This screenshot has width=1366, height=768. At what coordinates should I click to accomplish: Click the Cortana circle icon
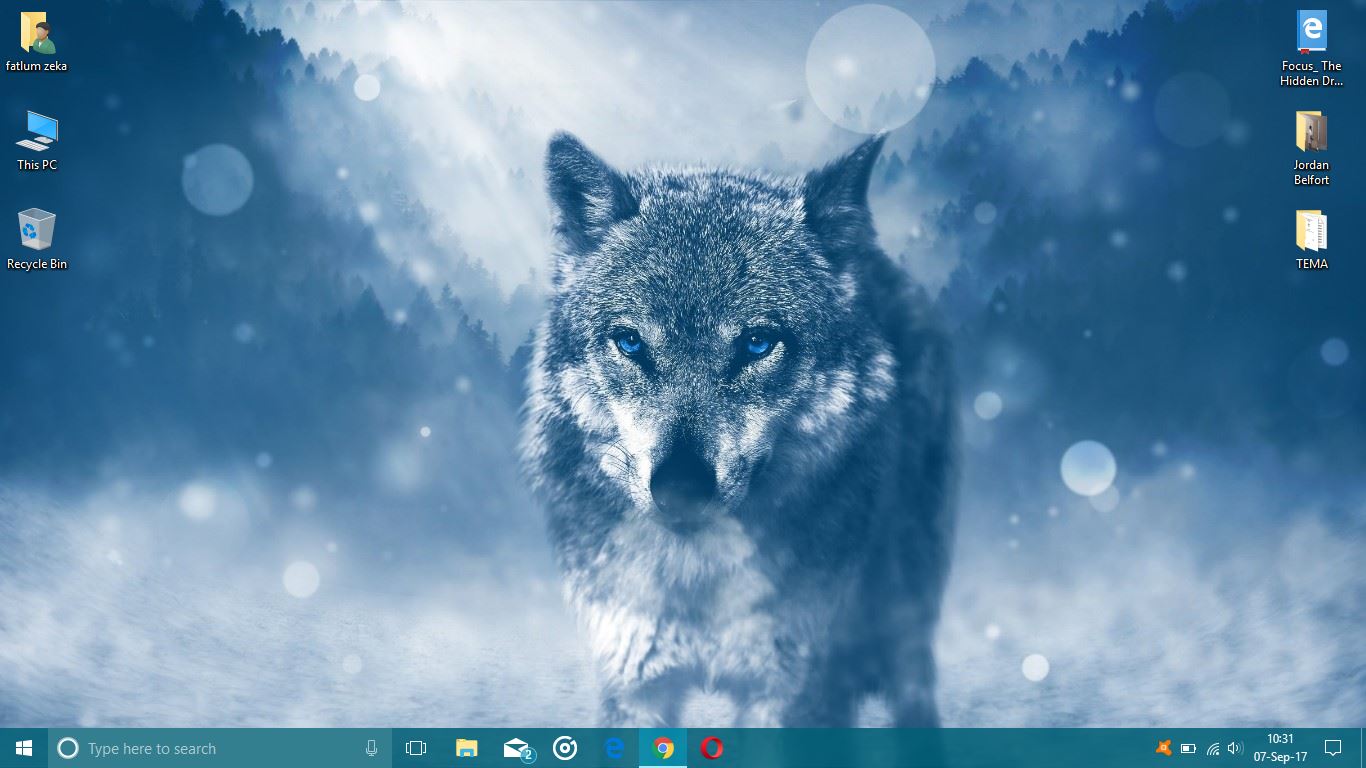(x=68, y=748)
